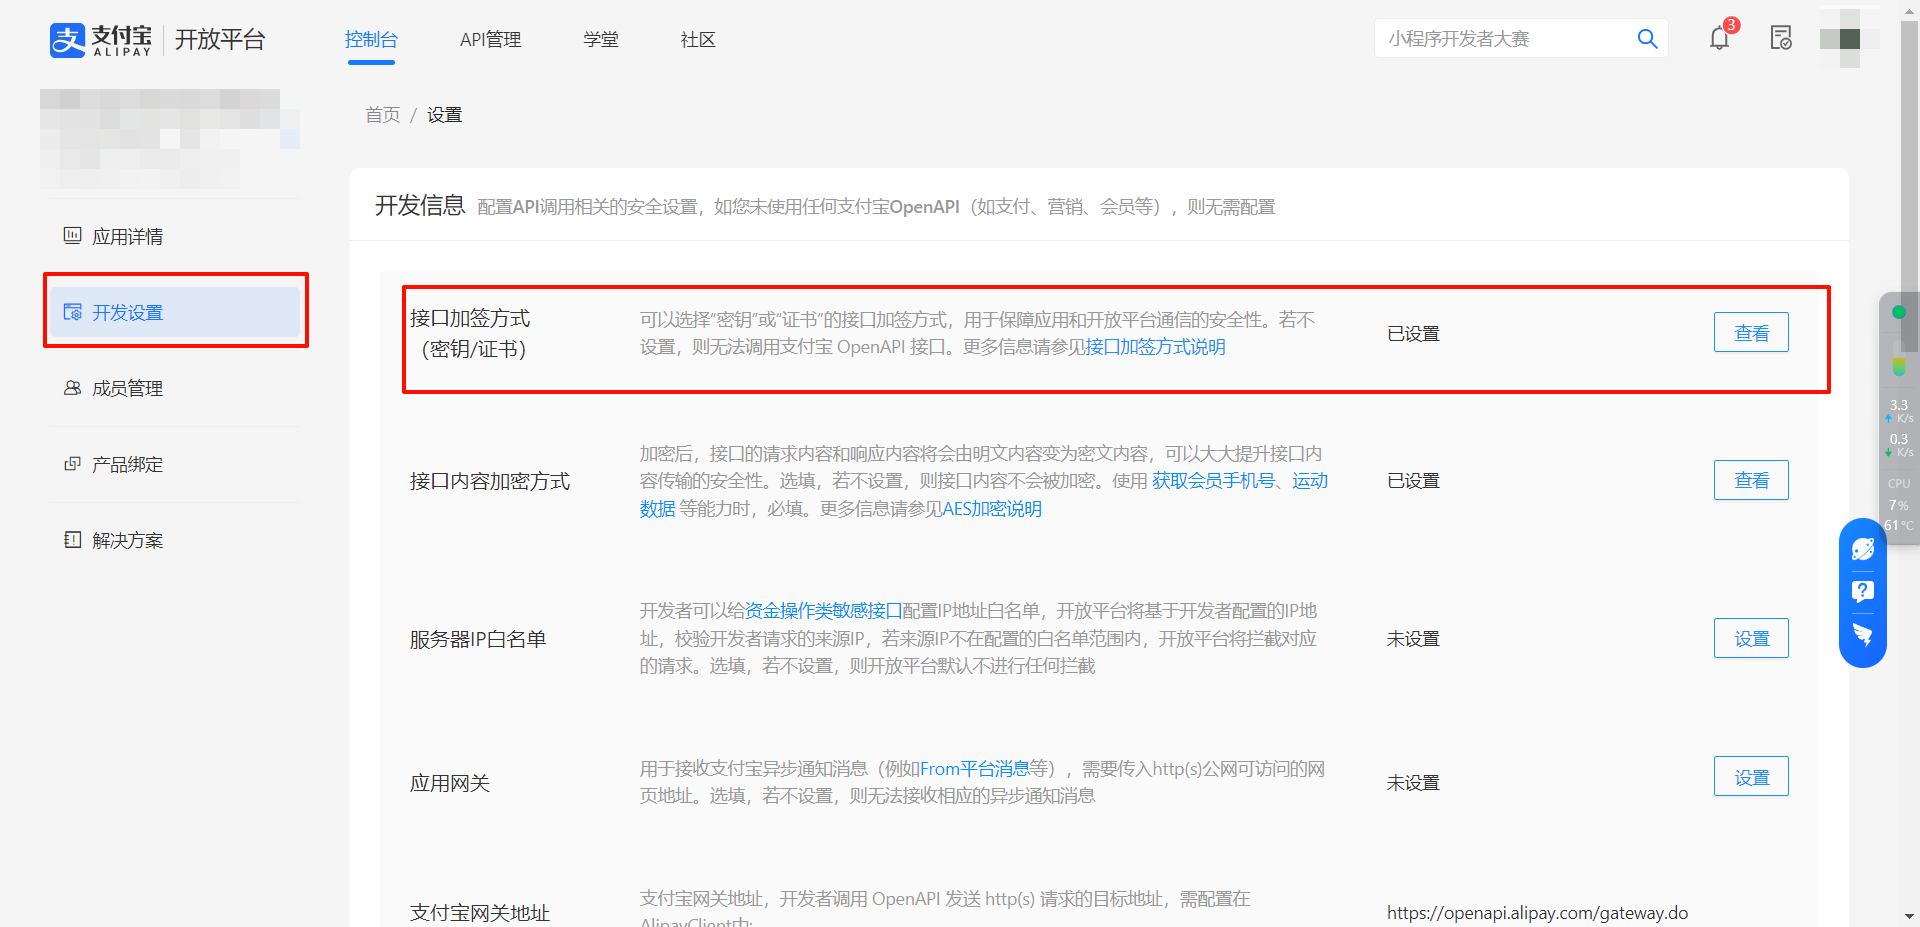This screenshot has width=1920, height=927.
Task: Click the 首页 breadcrumb link
Action: 381,114
